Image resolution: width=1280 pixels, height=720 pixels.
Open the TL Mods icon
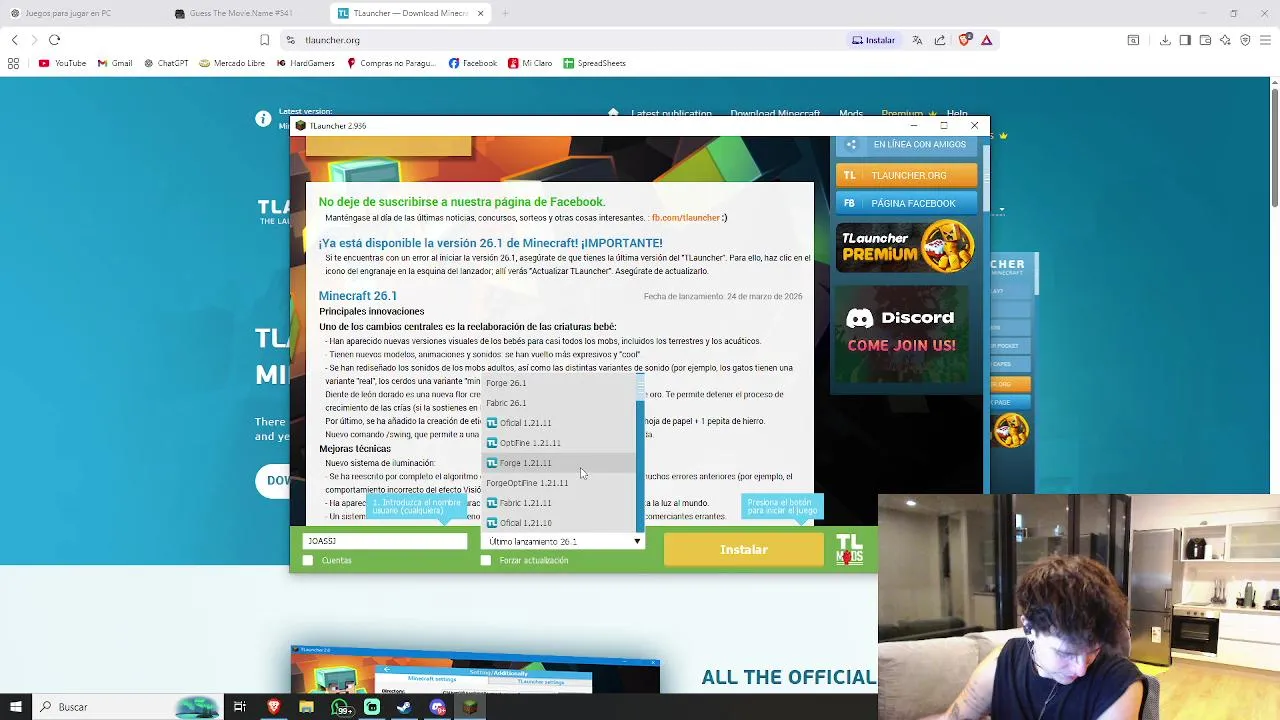(850, 550)
